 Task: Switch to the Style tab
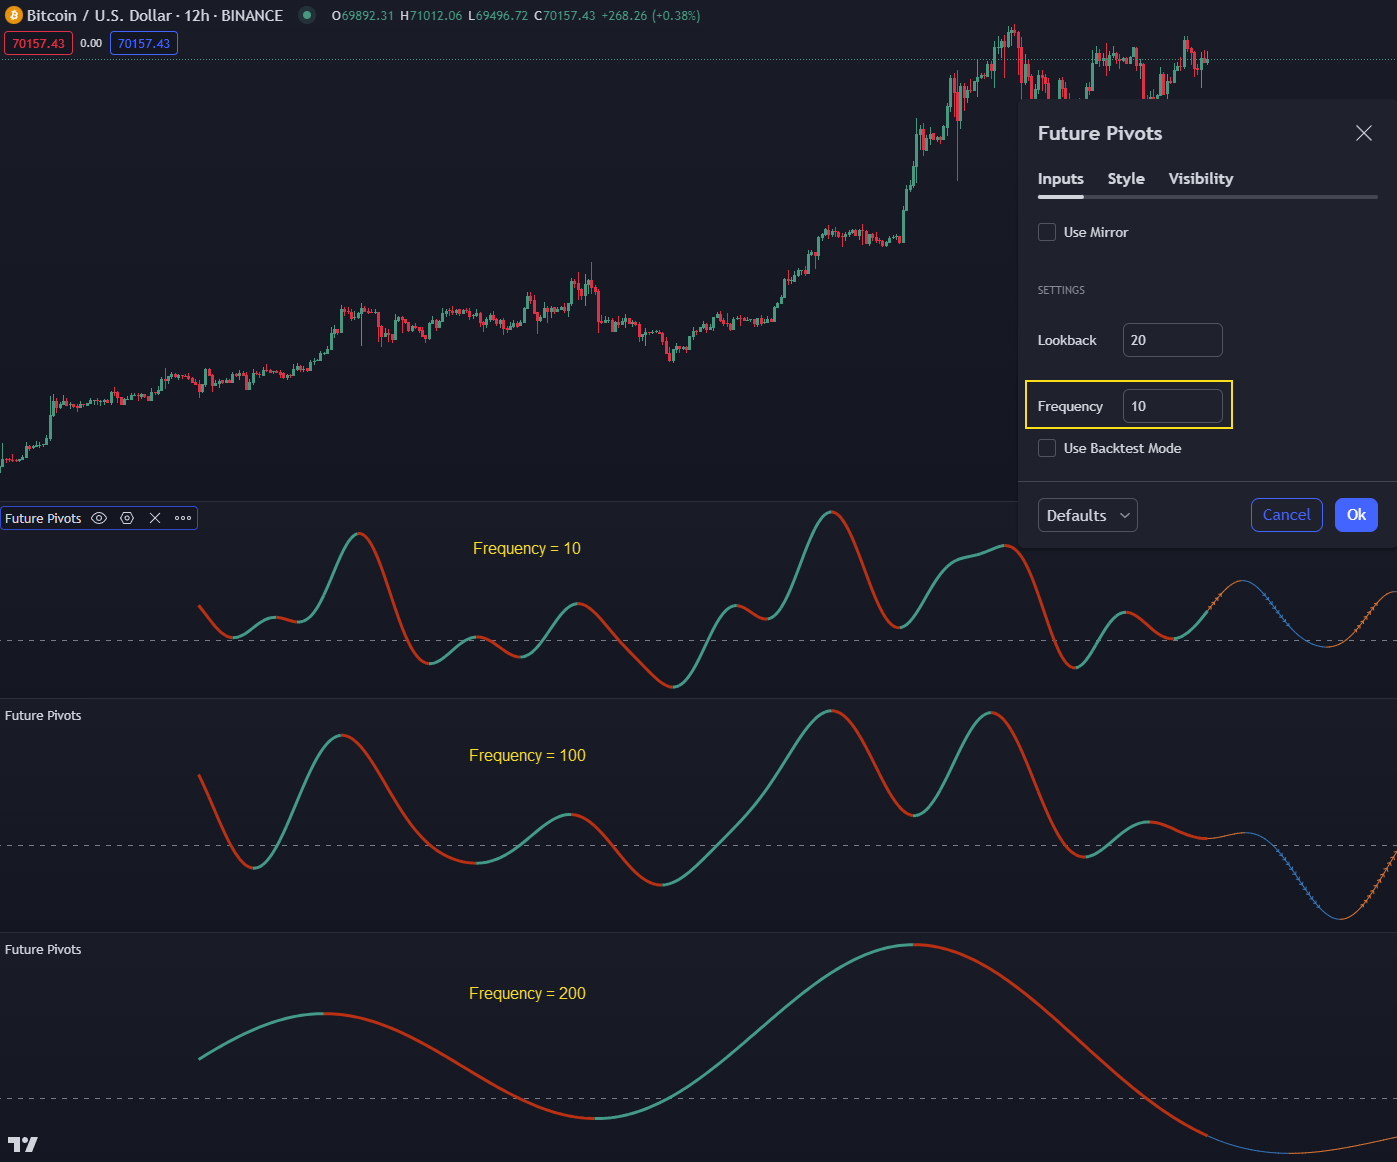1126,179
